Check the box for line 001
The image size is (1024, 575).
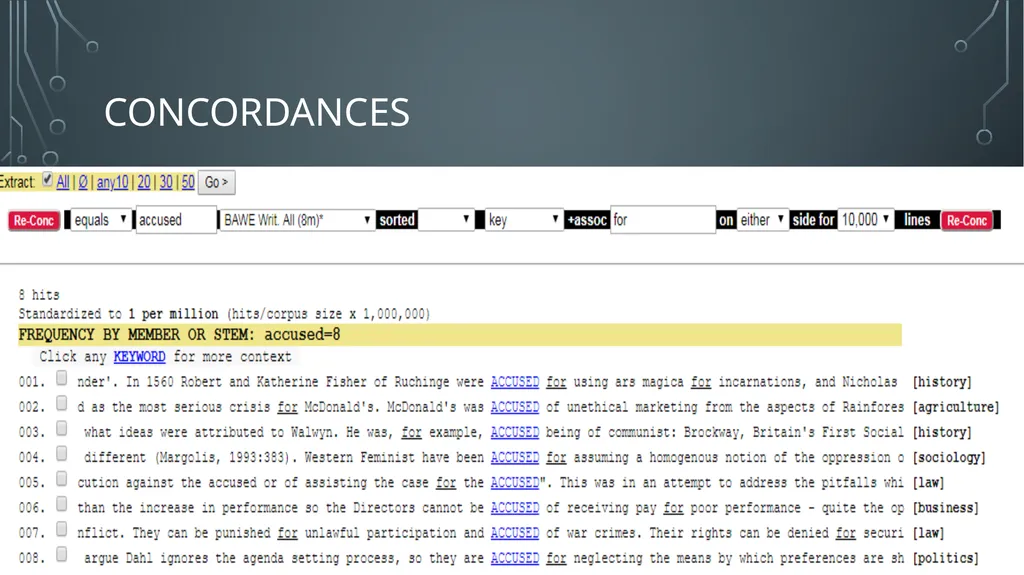click(61, 378)
